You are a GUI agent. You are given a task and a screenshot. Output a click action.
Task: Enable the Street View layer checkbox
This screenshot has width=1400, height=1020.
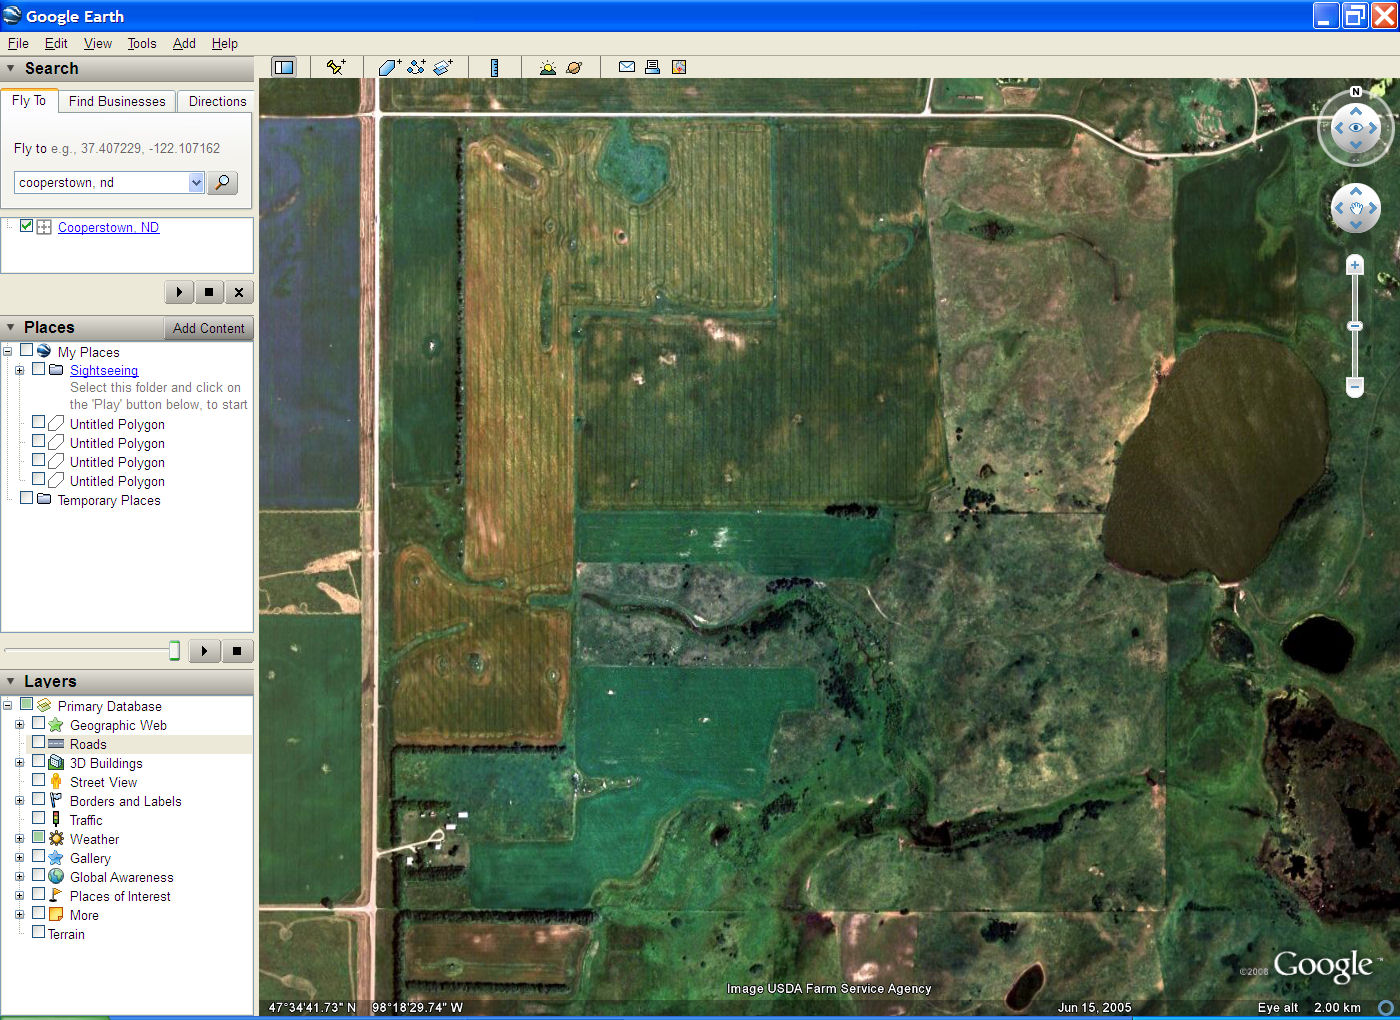[39, 780]
